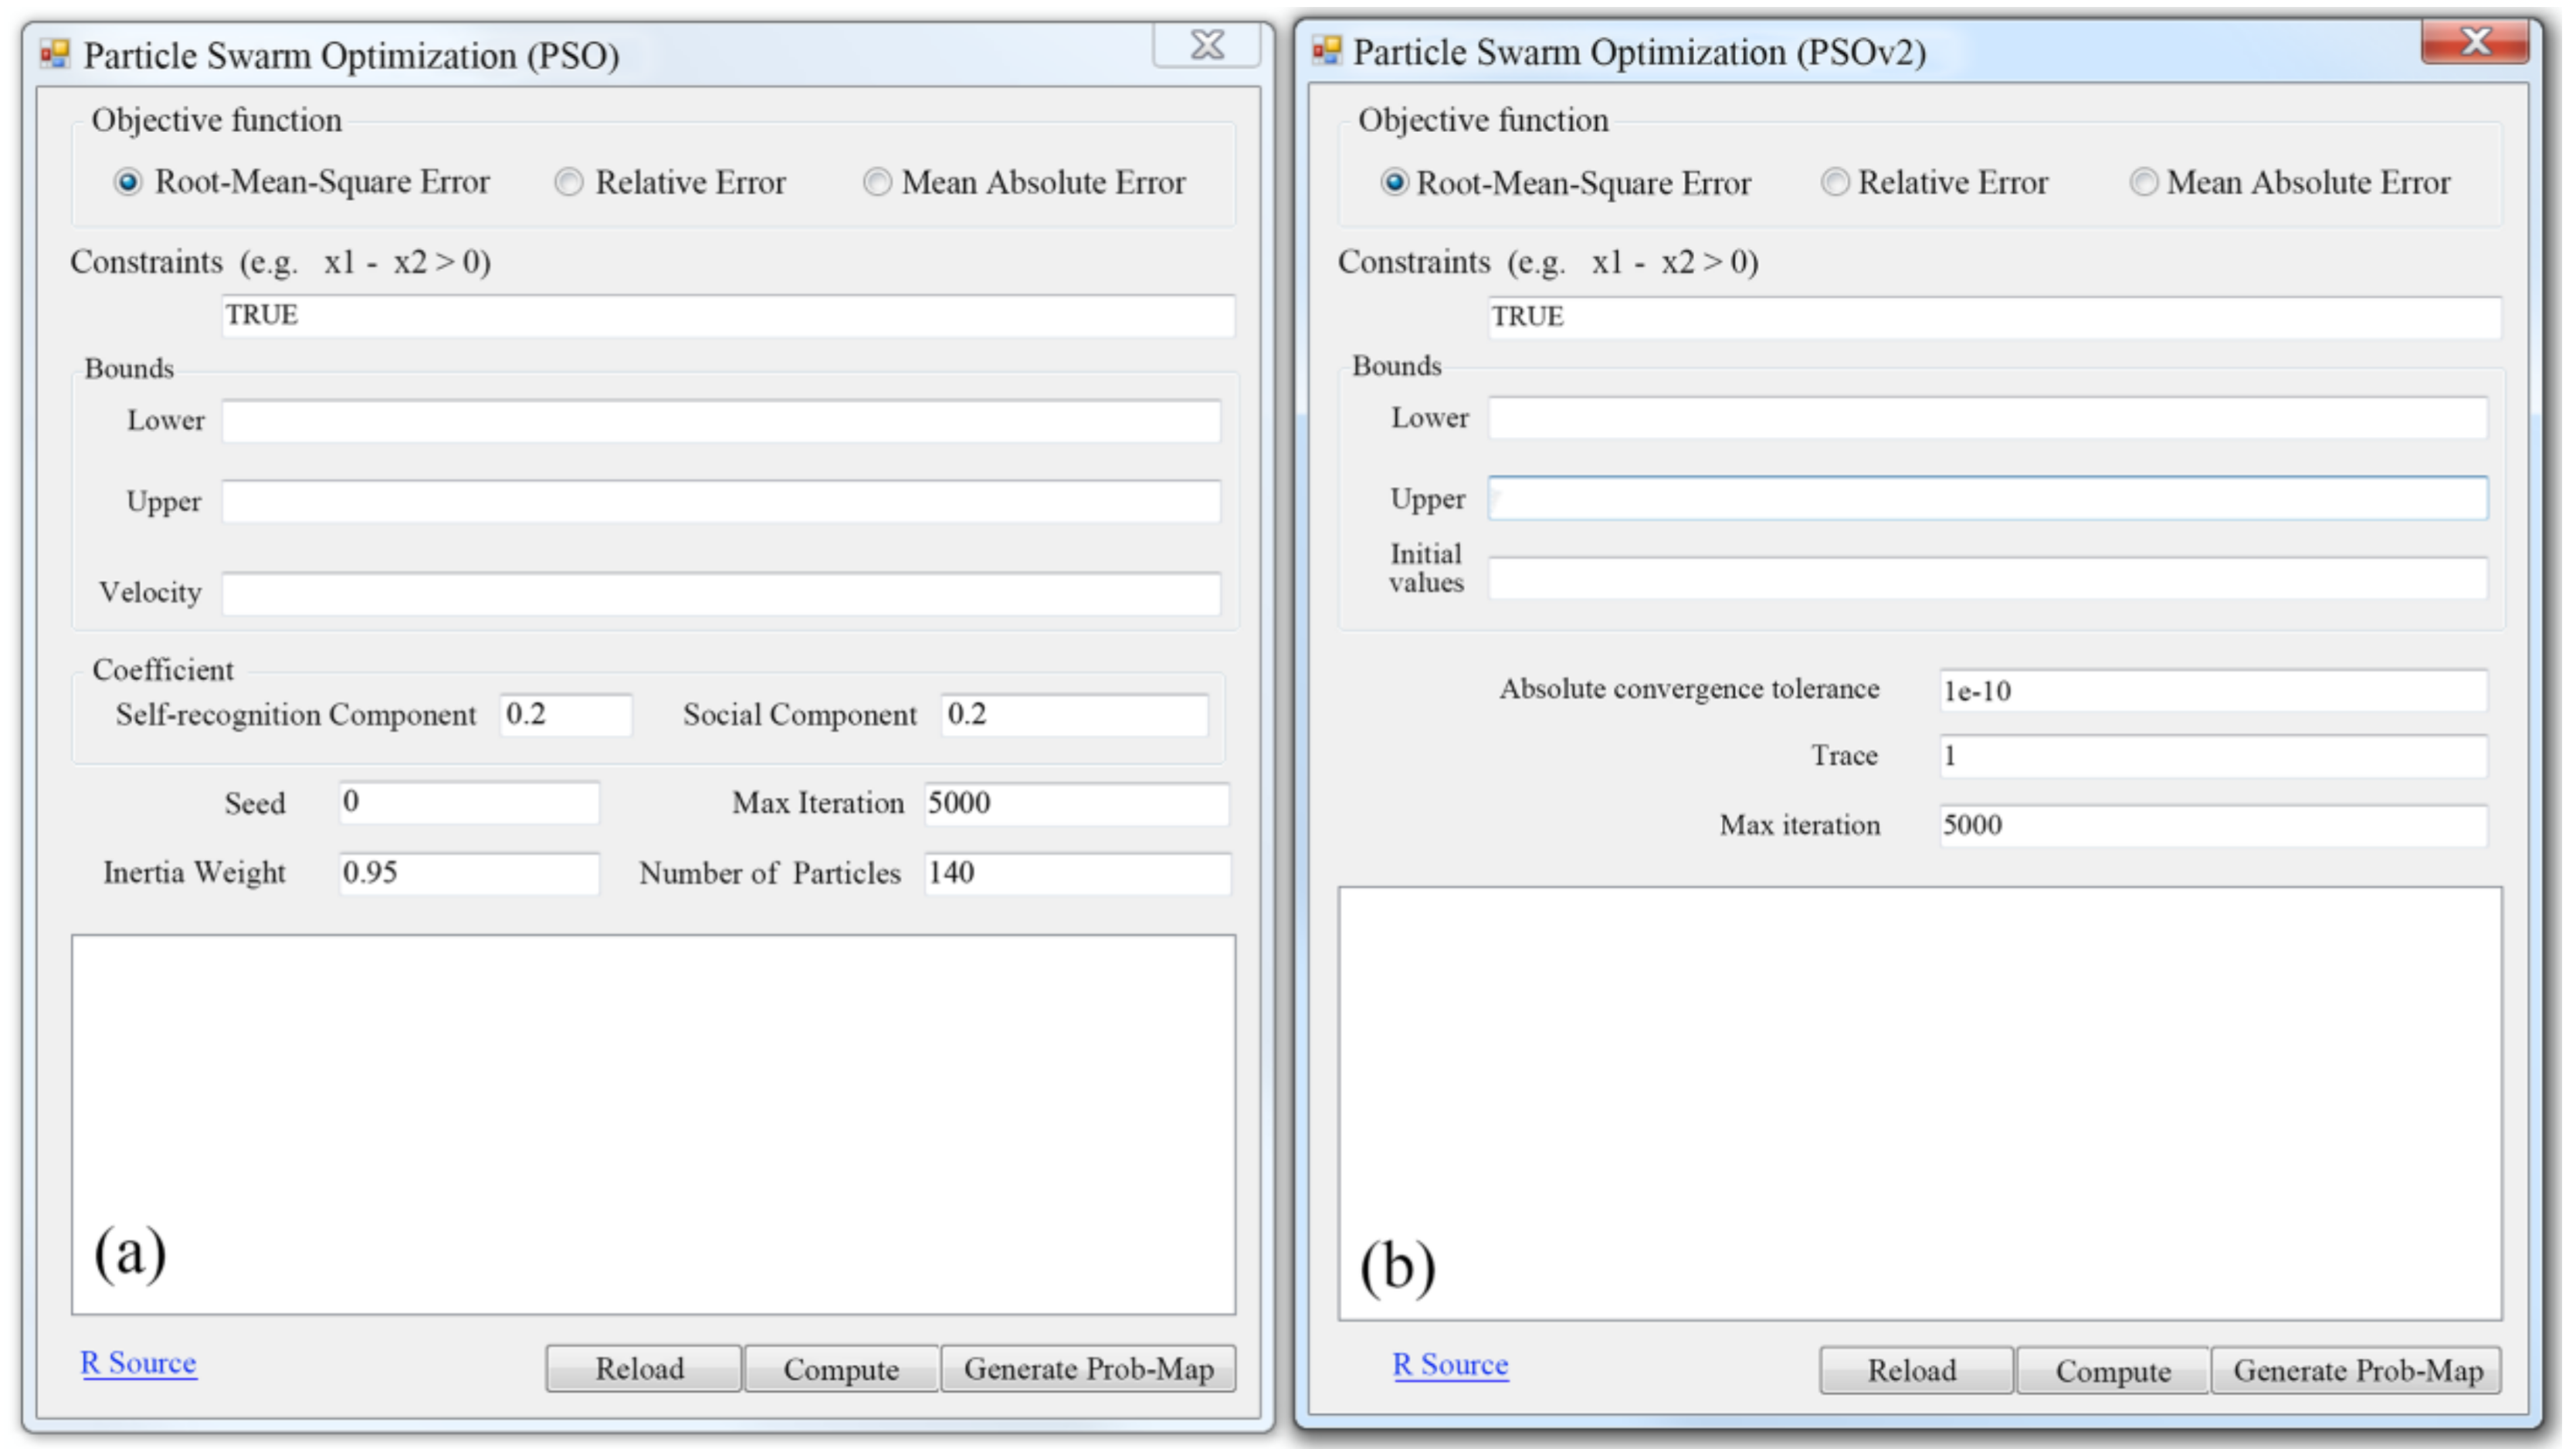Open R Source link in PSOv2 window
This screenshot has width=2576, height=1449.
point(1450,1365)
